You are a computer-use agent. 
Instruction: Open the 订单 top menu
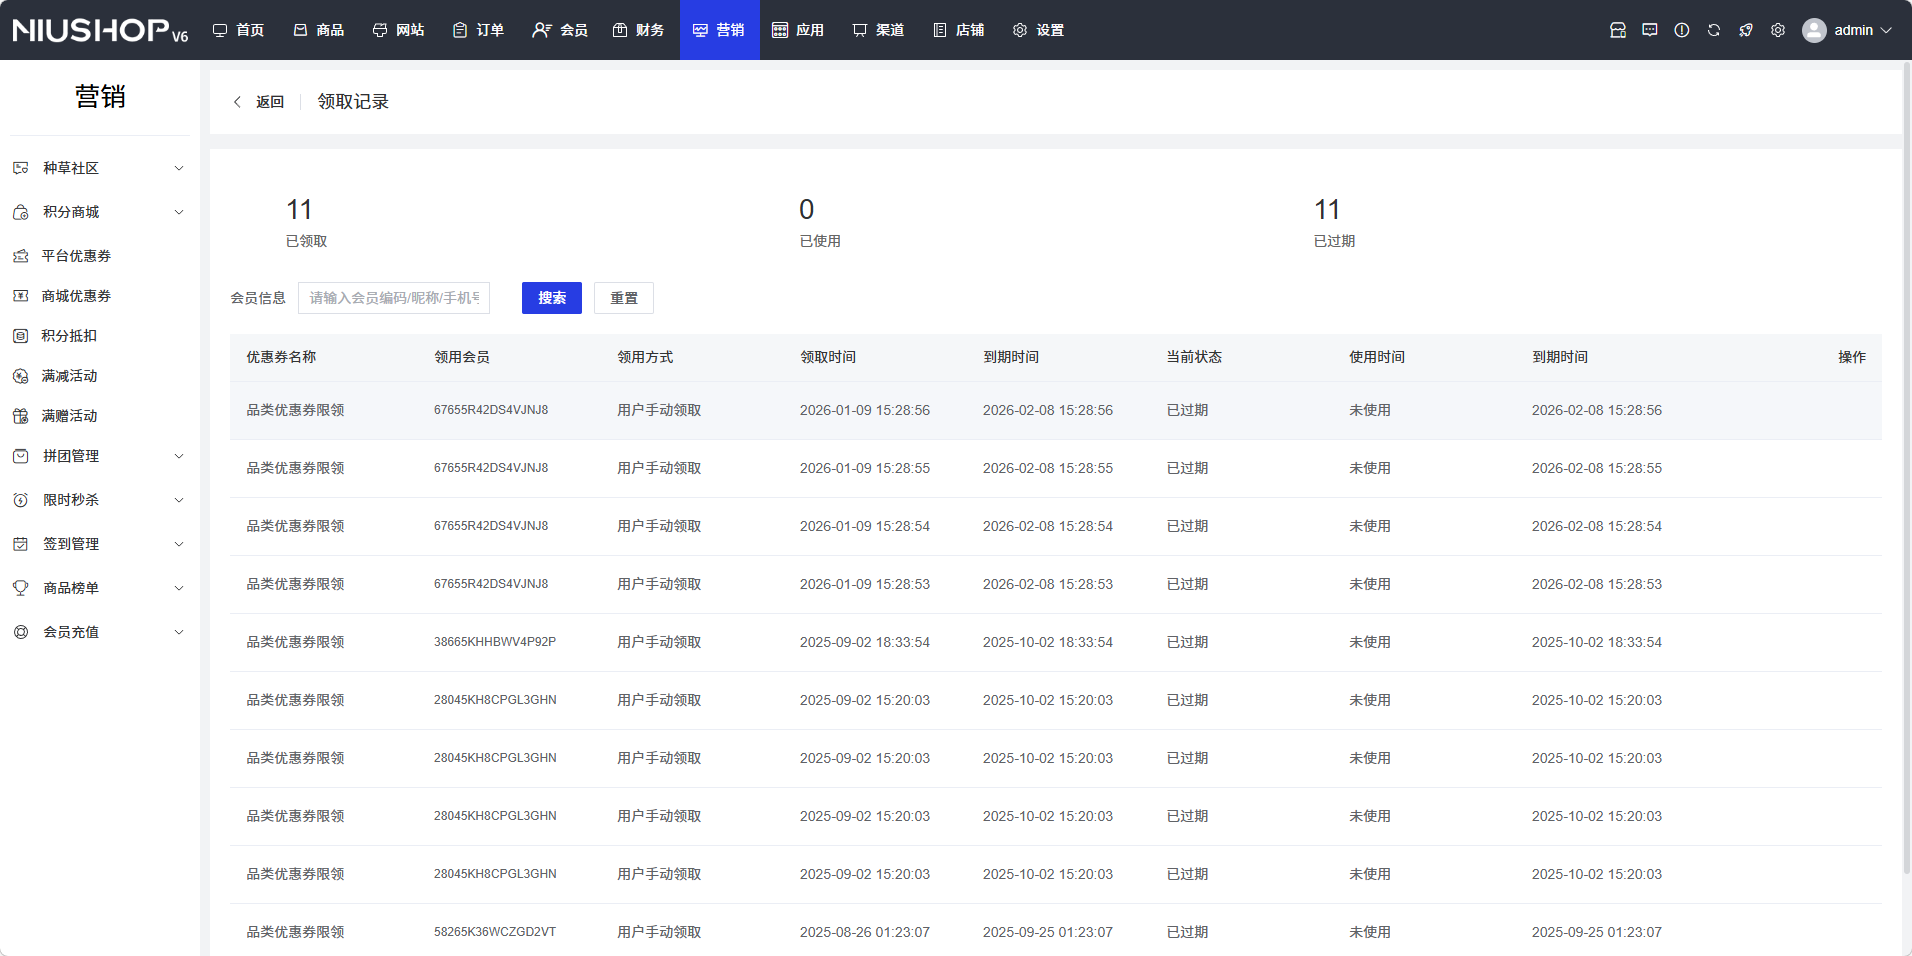[x=478, y=30]
